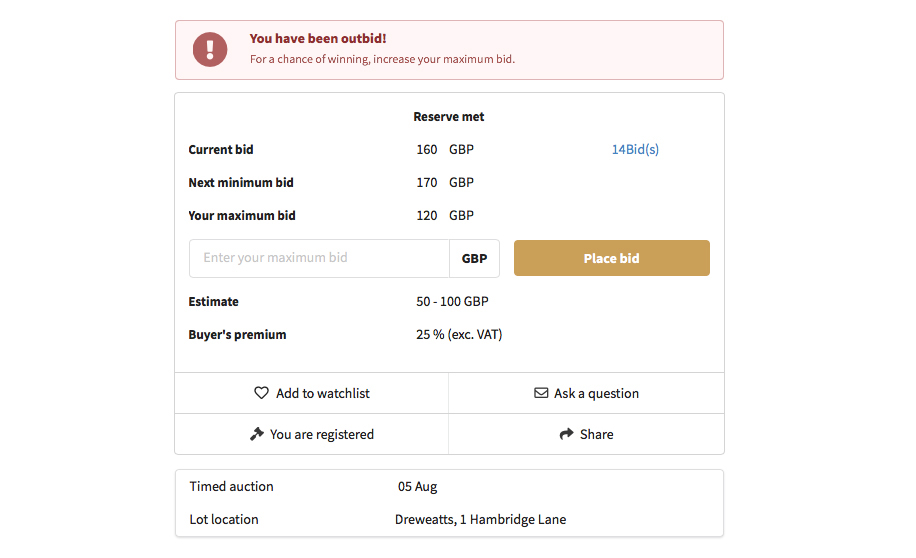Click the 'You have been outbid!' heading

click(x=317, y=39)
